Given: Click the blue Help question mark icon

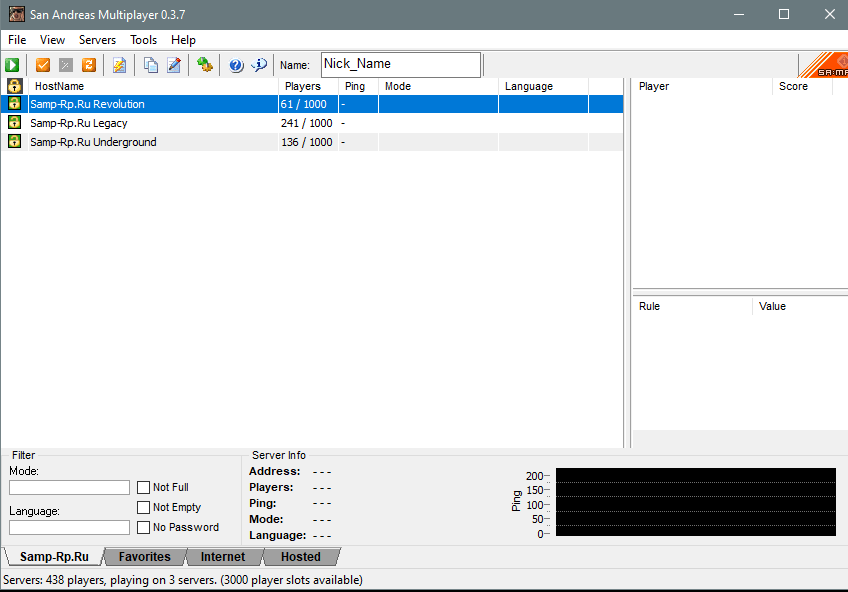Looking at the screenshot, I should [x=236, y=65].
